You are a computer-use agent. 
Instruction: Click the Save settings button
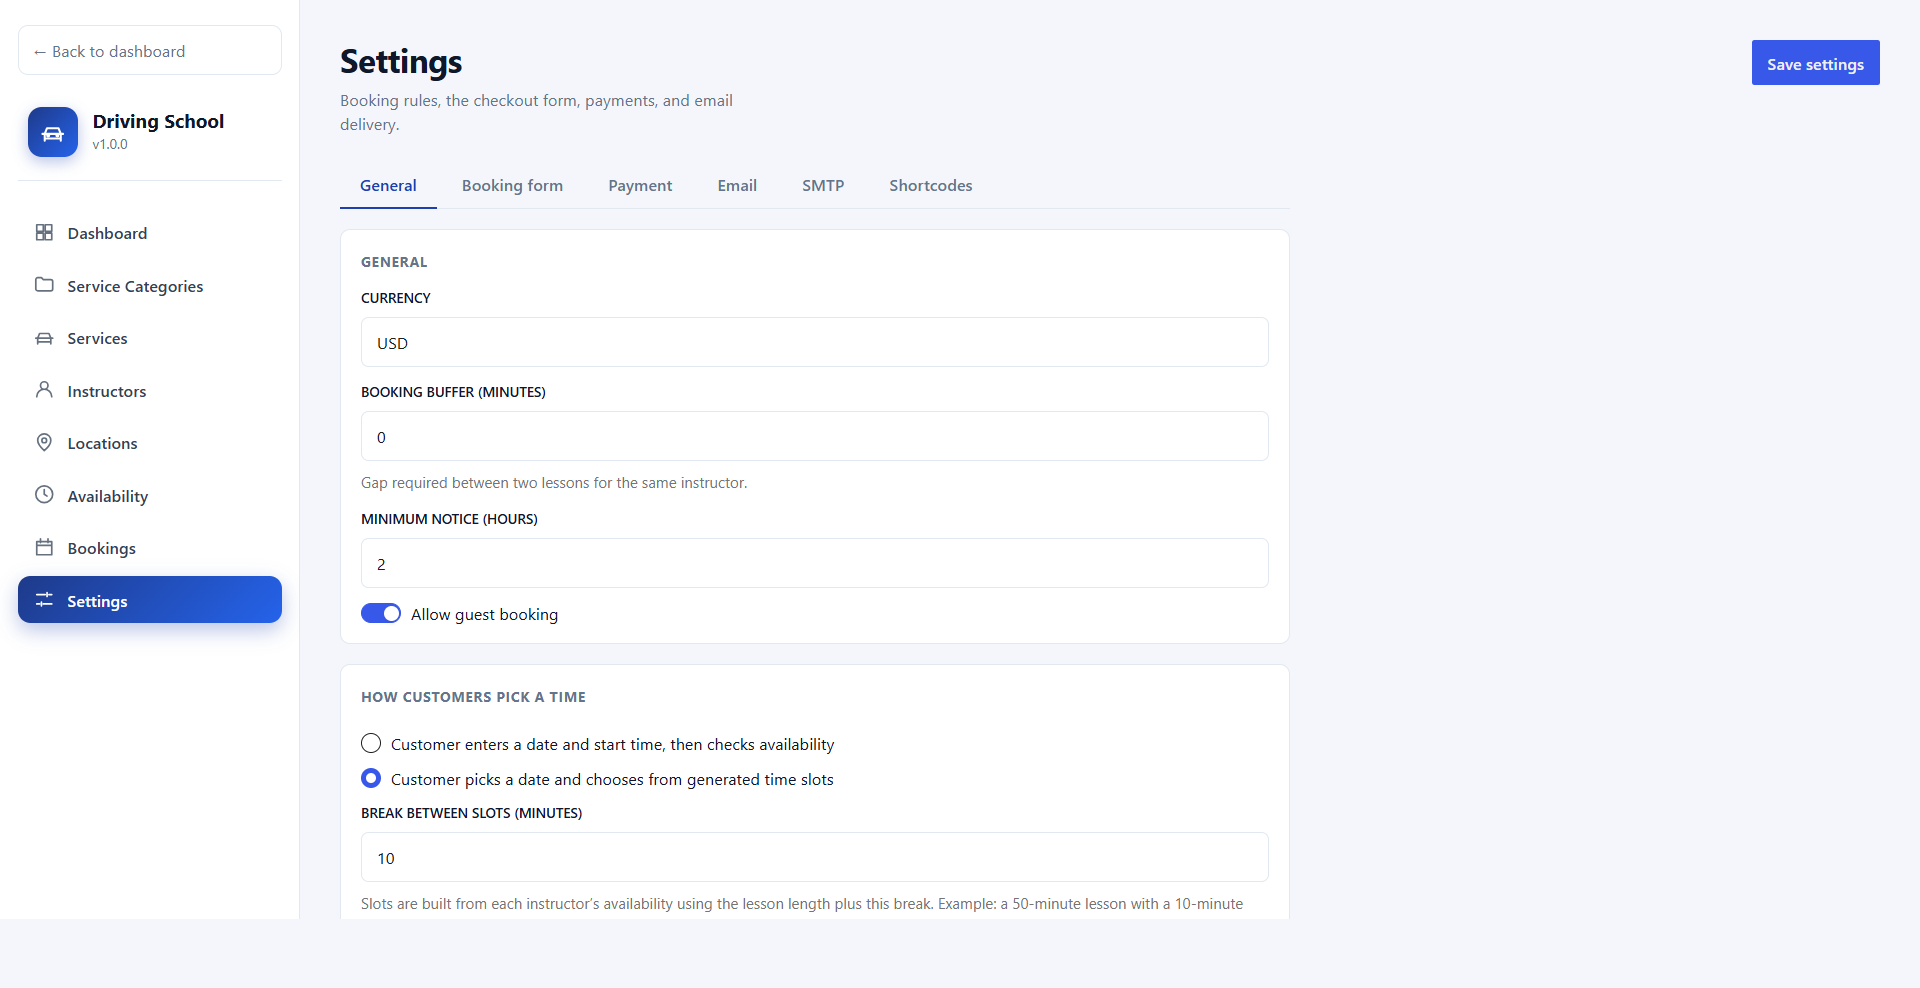coord(1815,63)
